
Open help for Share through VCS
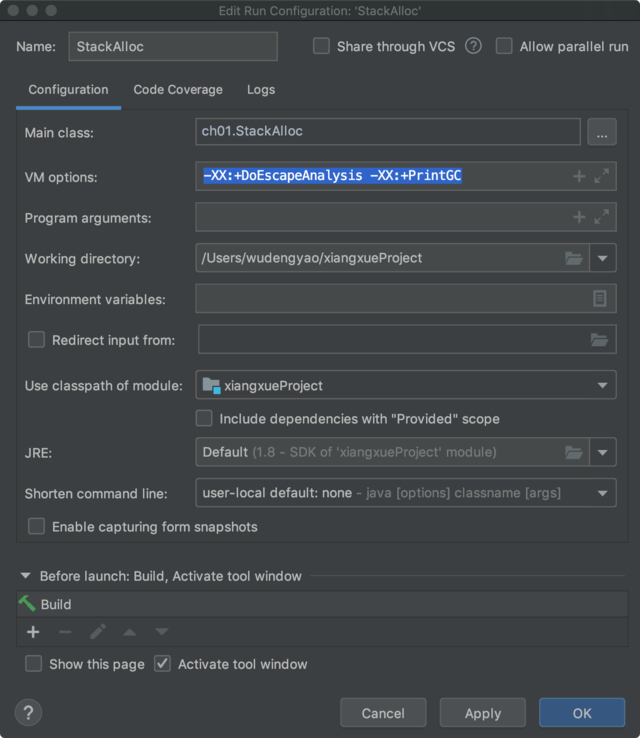click(x=473, y=46)
